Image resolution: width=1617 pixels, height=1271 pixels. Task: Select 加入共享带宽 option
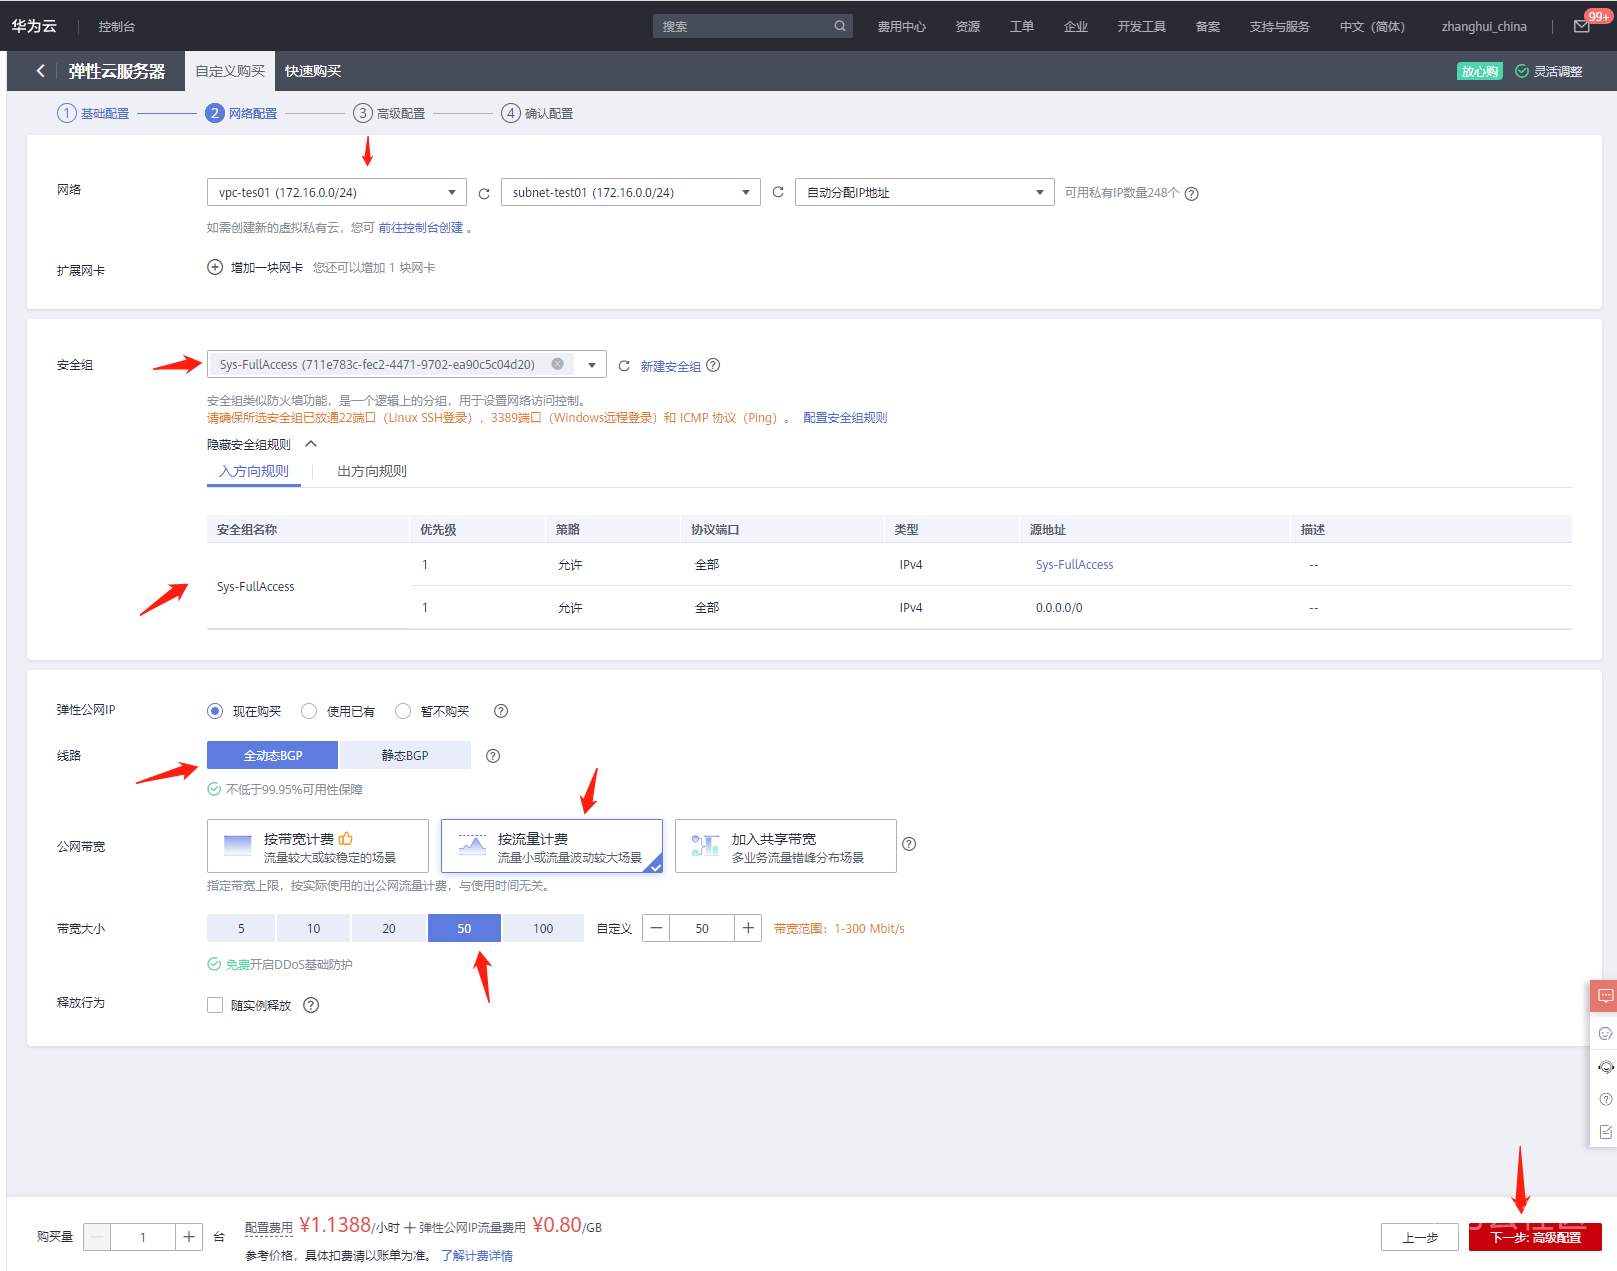786,846
